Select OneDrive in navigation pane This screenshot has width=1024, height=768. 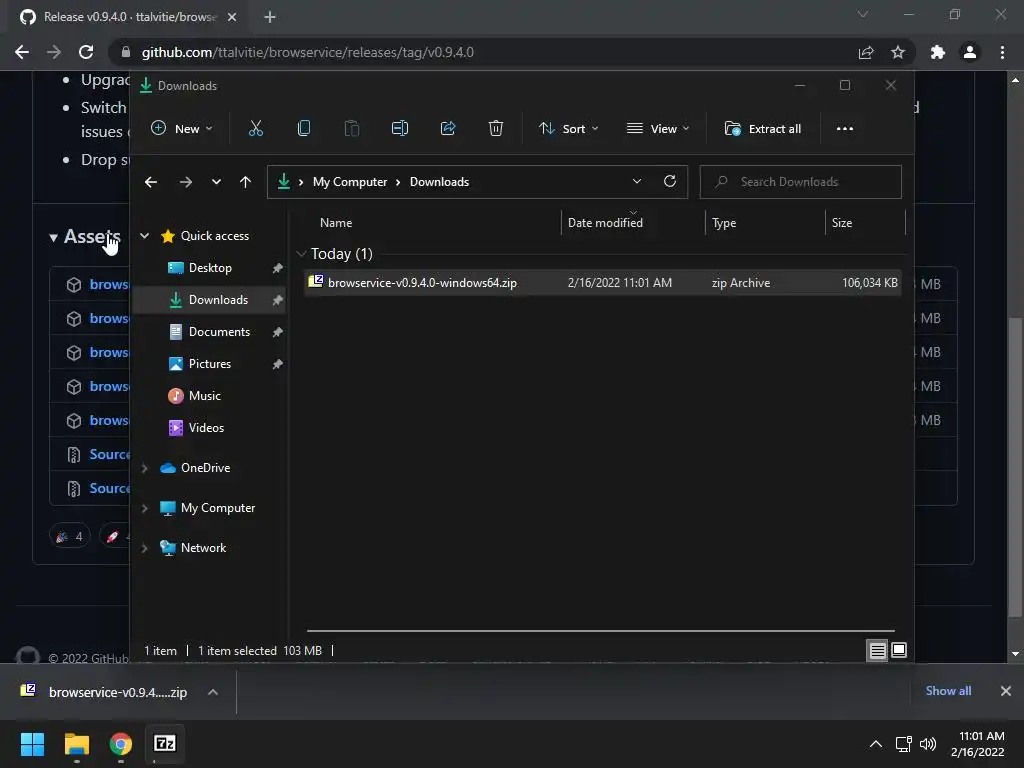click(x=205, y=468)
